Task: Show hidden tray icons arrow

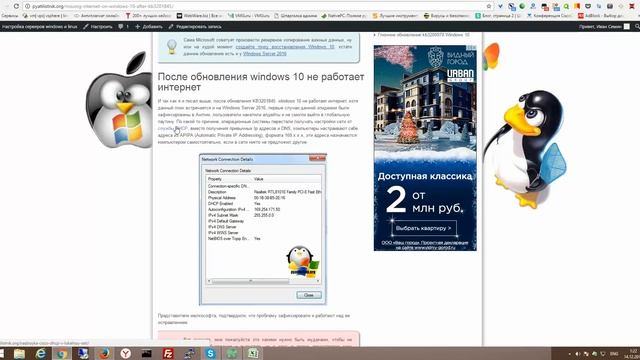Action: click(x=569, y=354)
